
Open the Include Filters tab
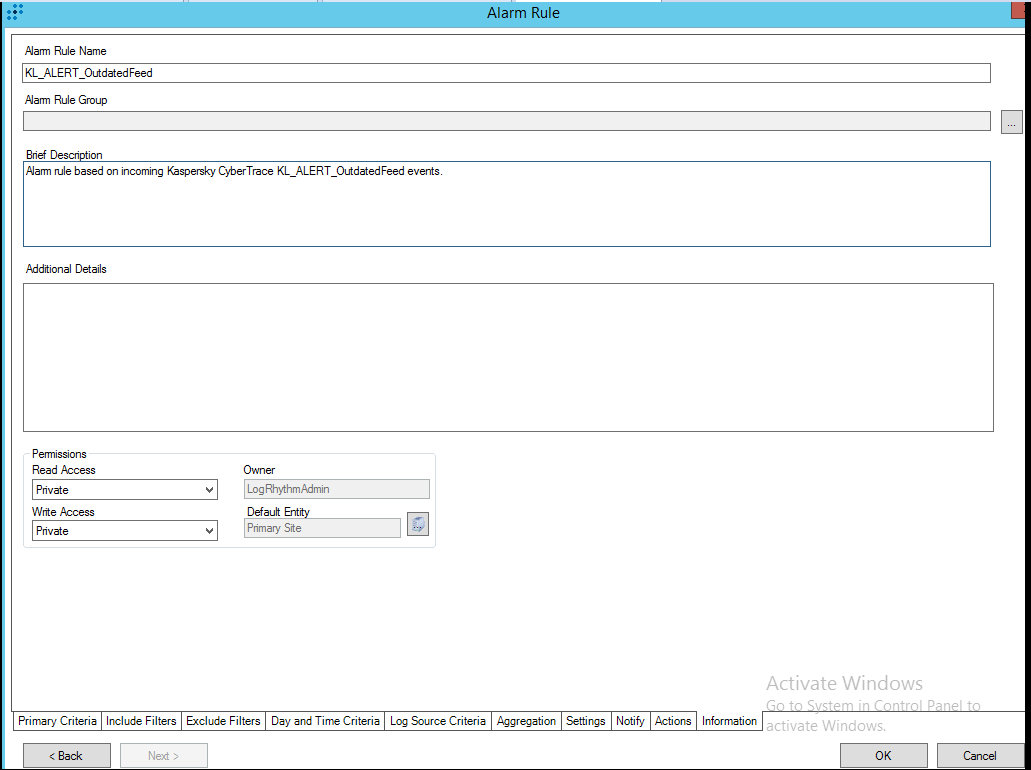click(141, 720)
